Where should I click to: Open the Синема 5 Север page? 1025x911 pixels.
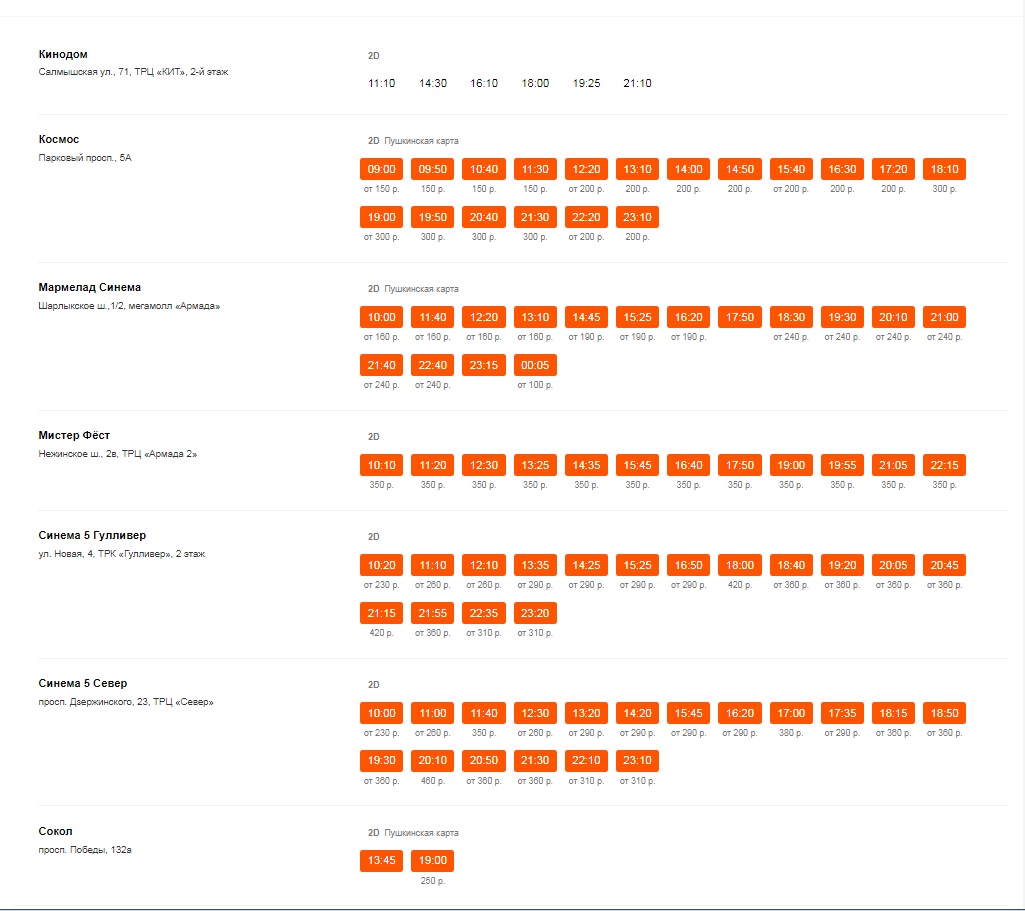pyautogui.click(x=83, y=683)
